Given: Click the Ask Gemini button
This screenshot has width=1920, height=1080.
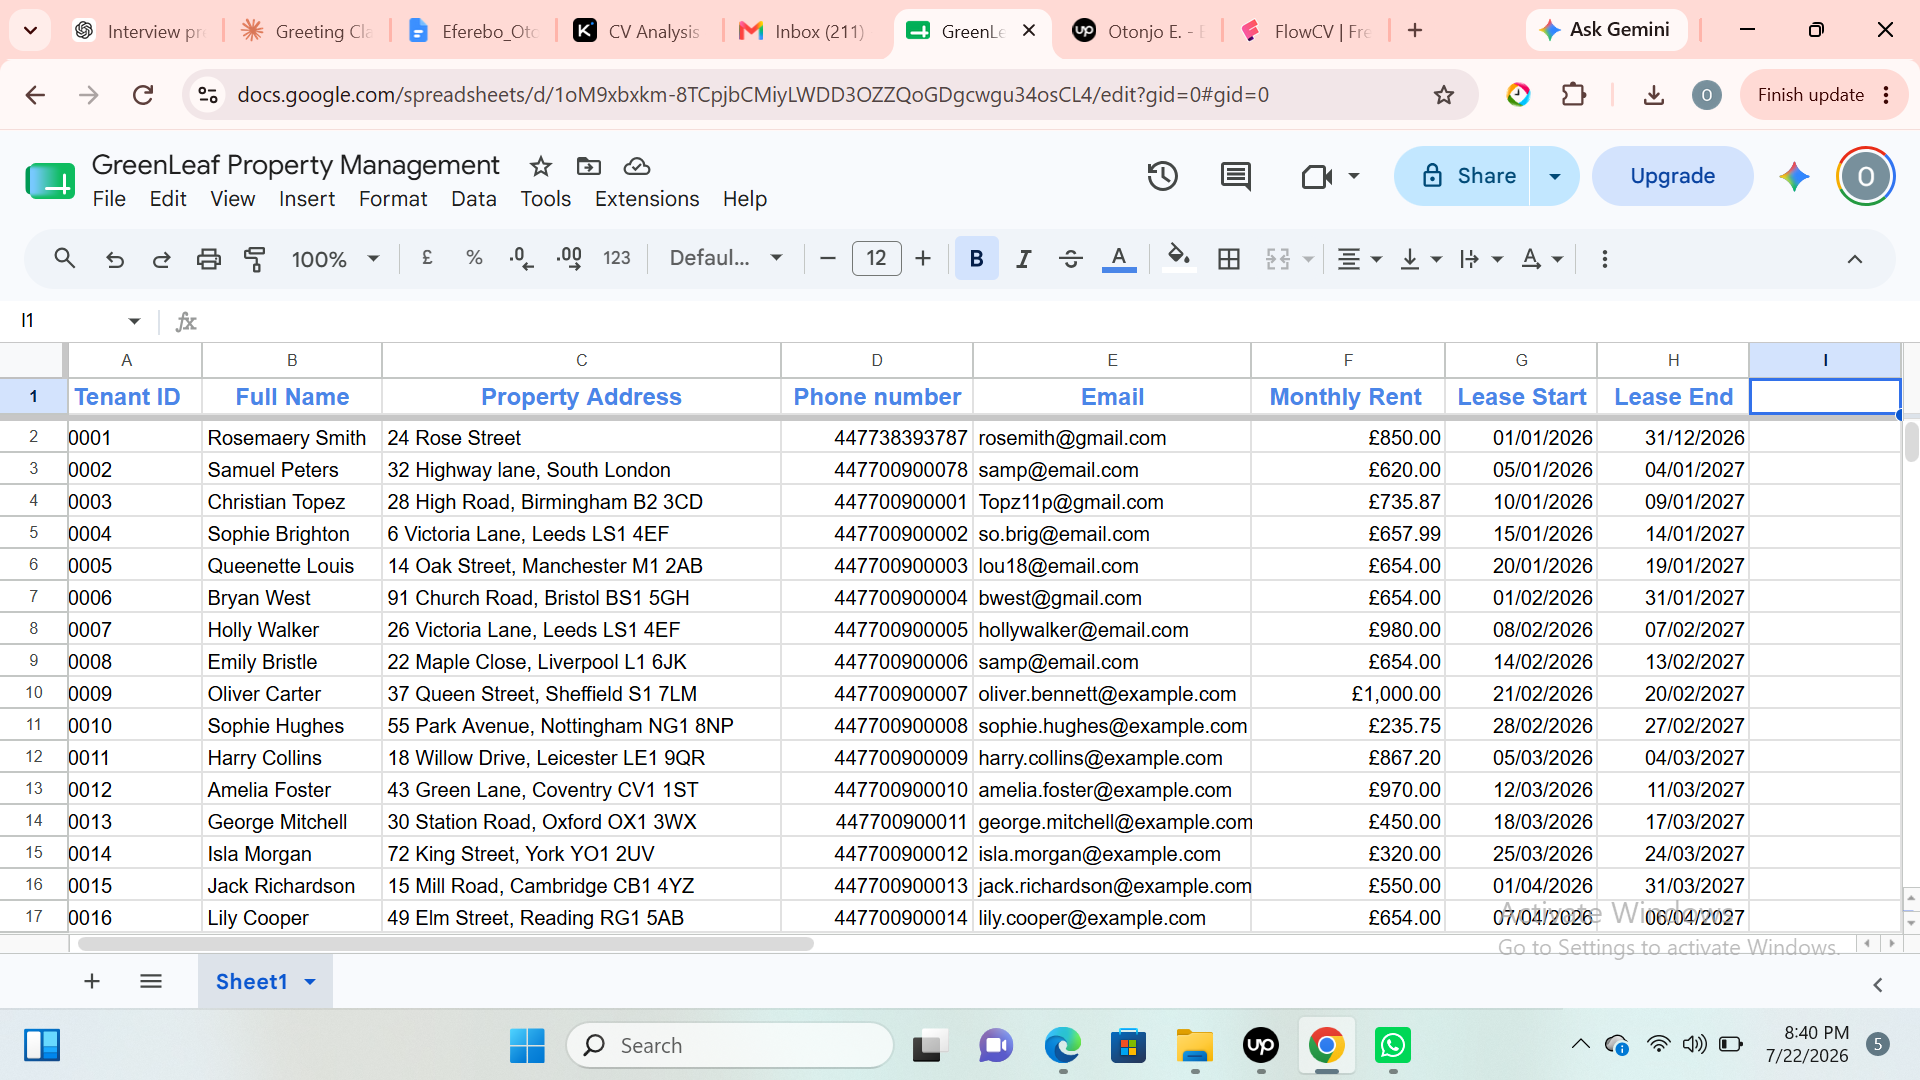Looking at the screenshot, I should (1606, 30).
